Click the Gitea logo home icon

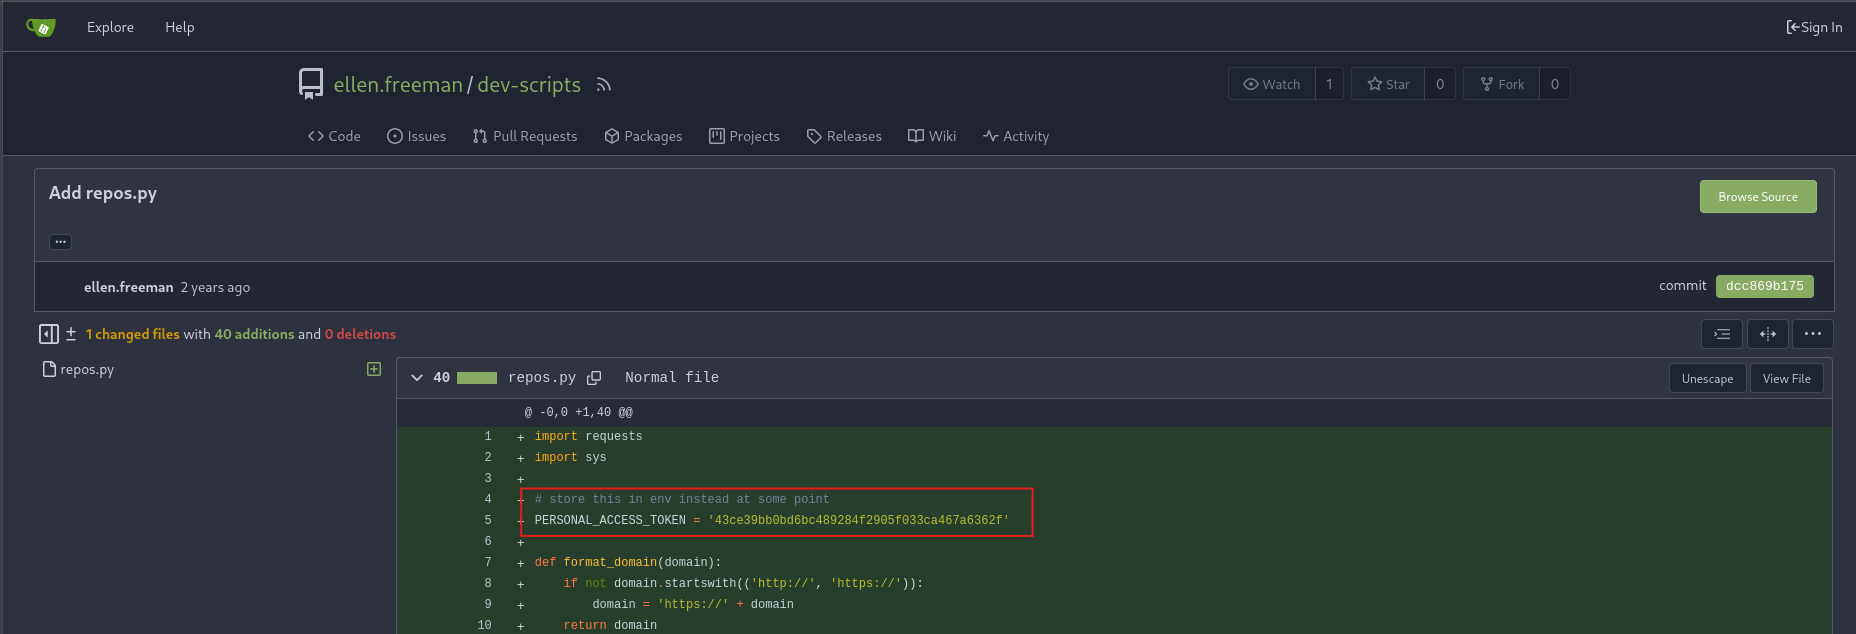(x=40, y=27)
